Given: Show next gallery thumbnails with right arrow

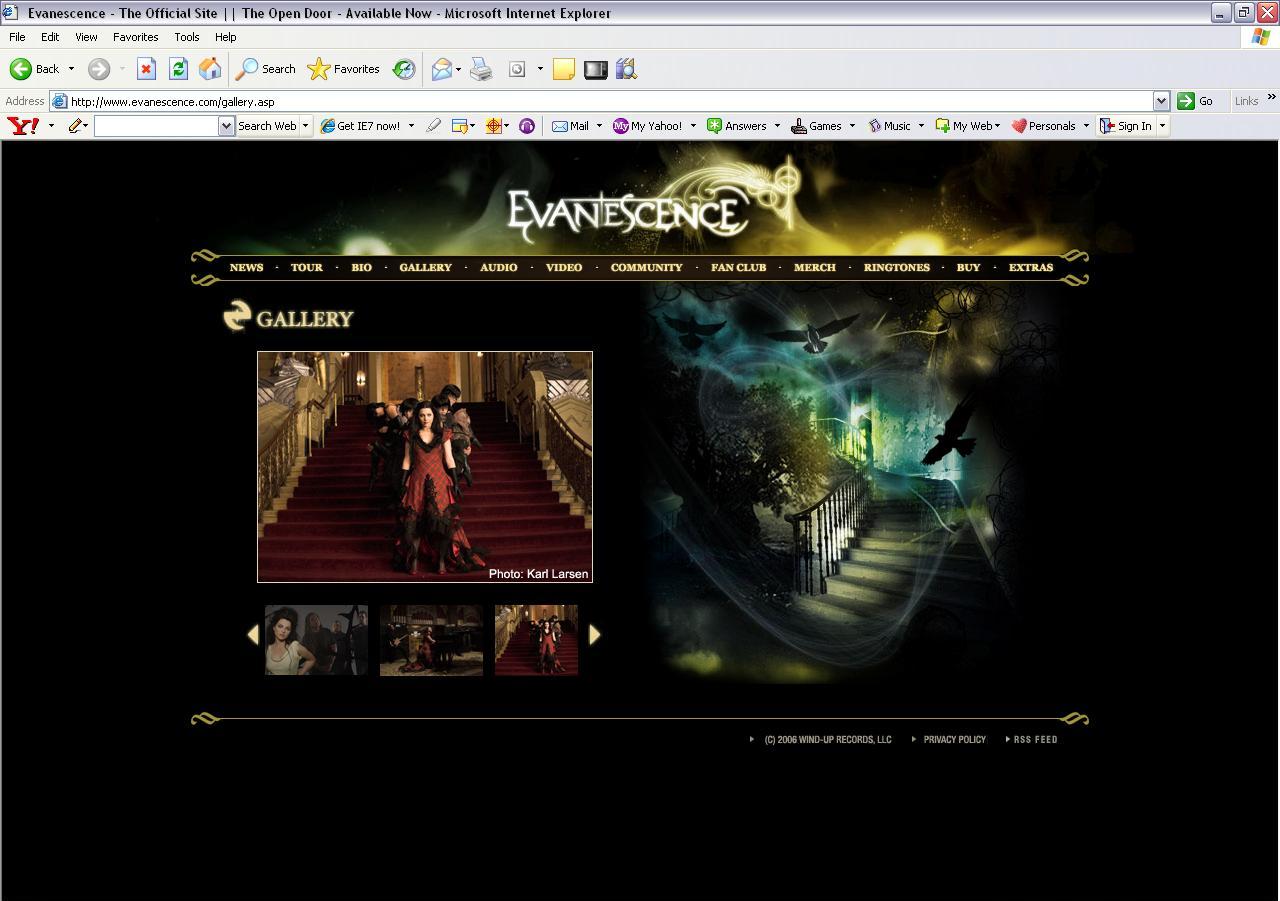Looking at the screenshot, I should 595,635.
